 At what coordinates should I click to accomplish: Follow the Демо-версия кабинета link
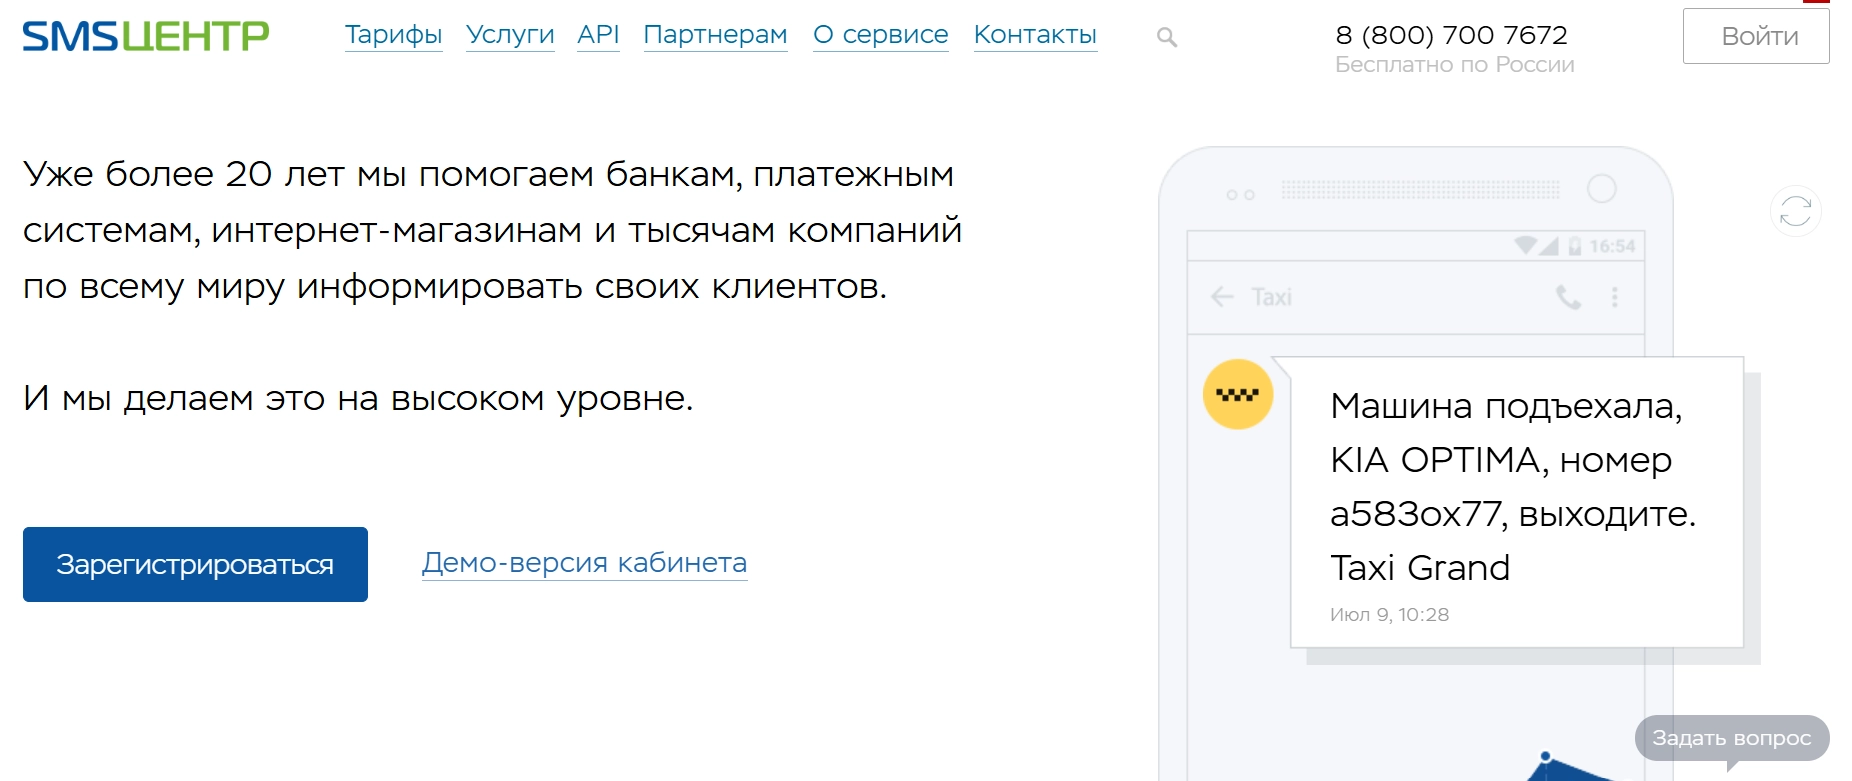[584, 563]
